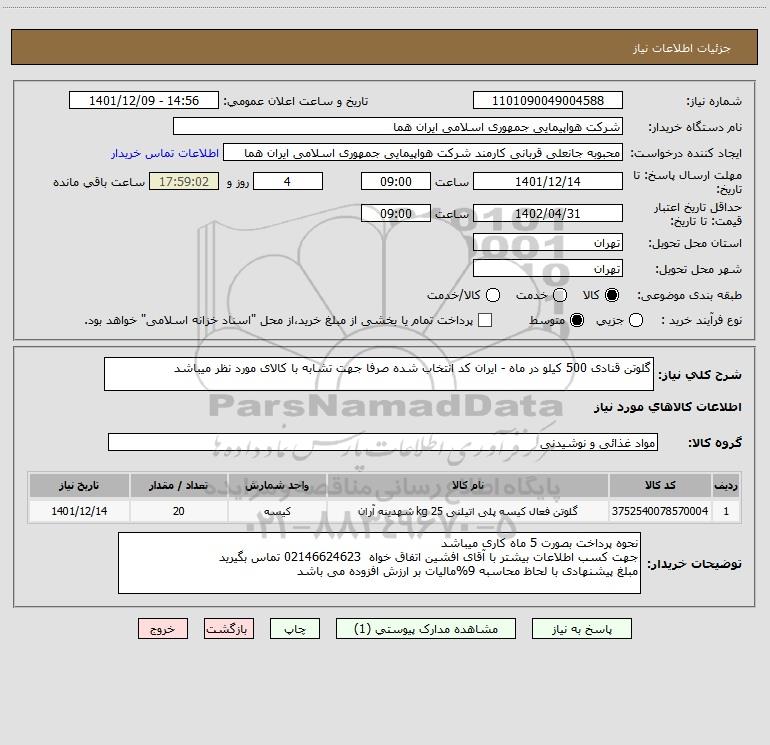Toggle the اسناد خزانه اسلامی payment checkbox
Viewport: 770px width, 745px height.
485,320
